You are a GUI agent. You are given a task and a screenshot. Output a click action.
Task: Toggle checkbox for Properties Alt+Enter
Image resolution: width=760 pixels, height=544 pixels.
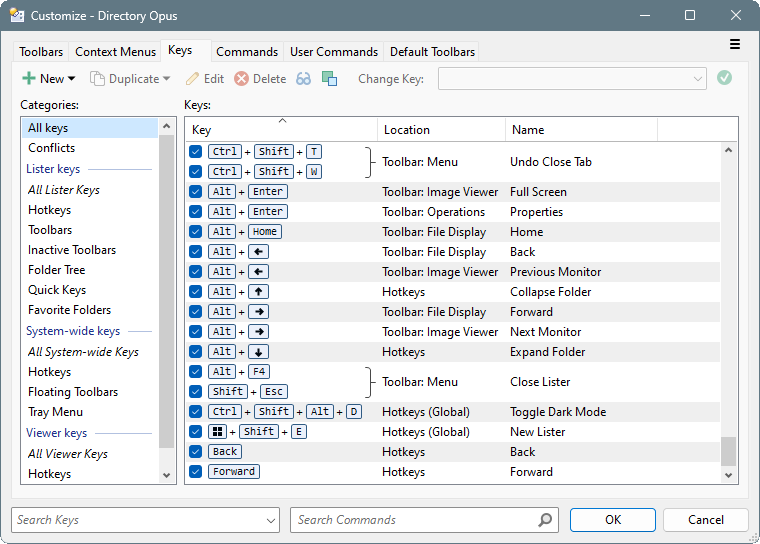(x=195, y=212)
